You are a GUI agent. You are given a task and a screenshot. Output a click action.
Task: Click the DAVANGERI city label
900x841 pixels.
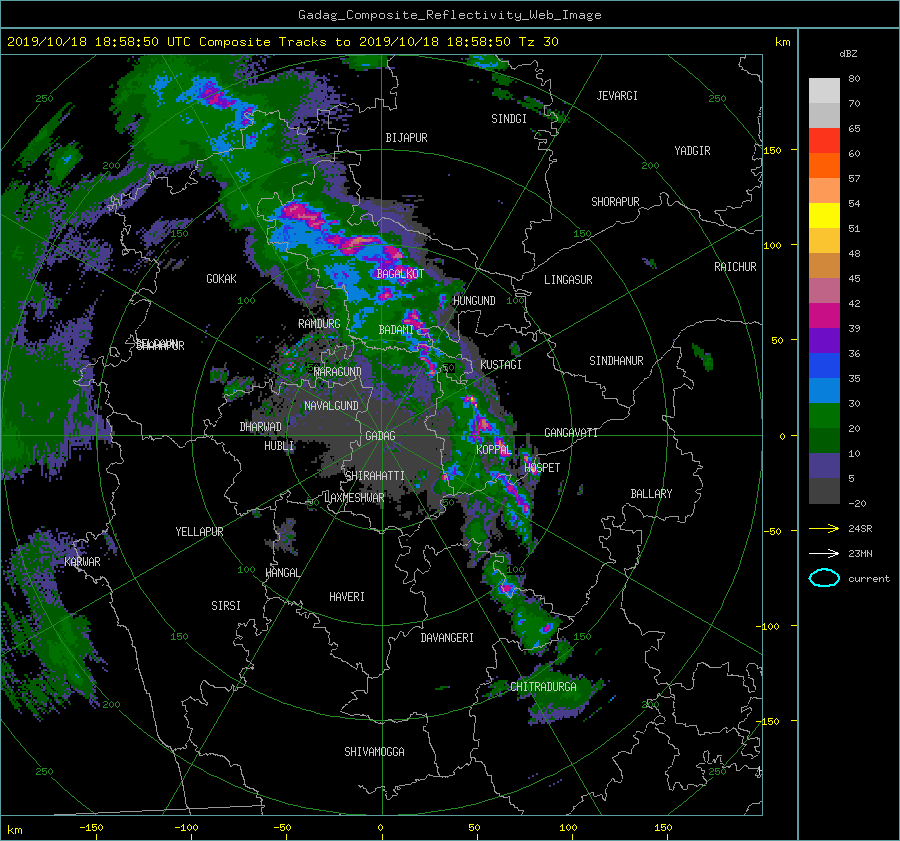click(447, 638)
